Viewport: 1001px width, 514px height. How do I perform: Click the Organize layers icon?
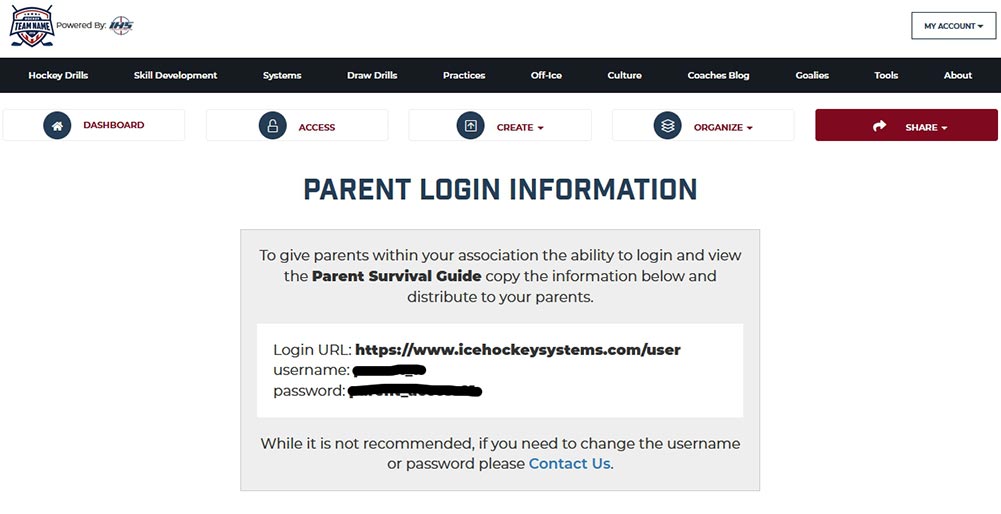[667, 126]
